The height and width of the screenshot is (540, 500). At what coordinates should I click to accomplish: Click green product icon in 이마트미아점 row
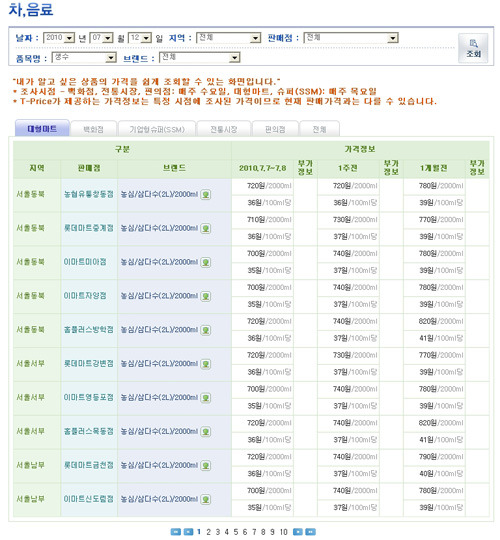coord(206,262)
